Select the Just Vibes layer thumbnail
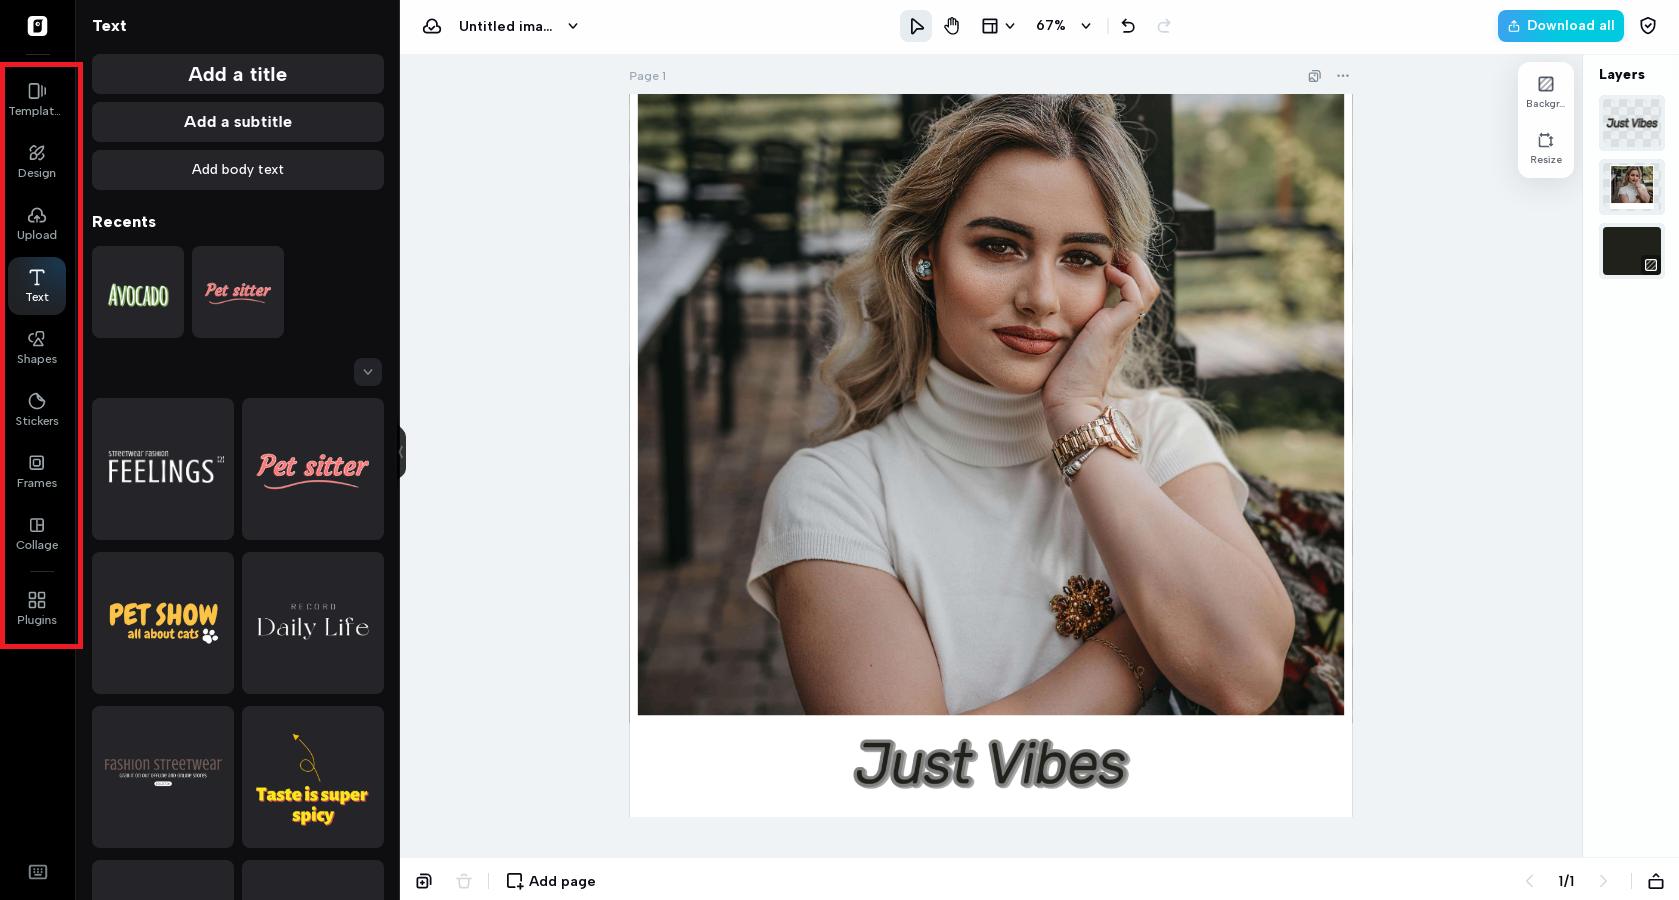The image size is (1679, 900). [1631, 123]
